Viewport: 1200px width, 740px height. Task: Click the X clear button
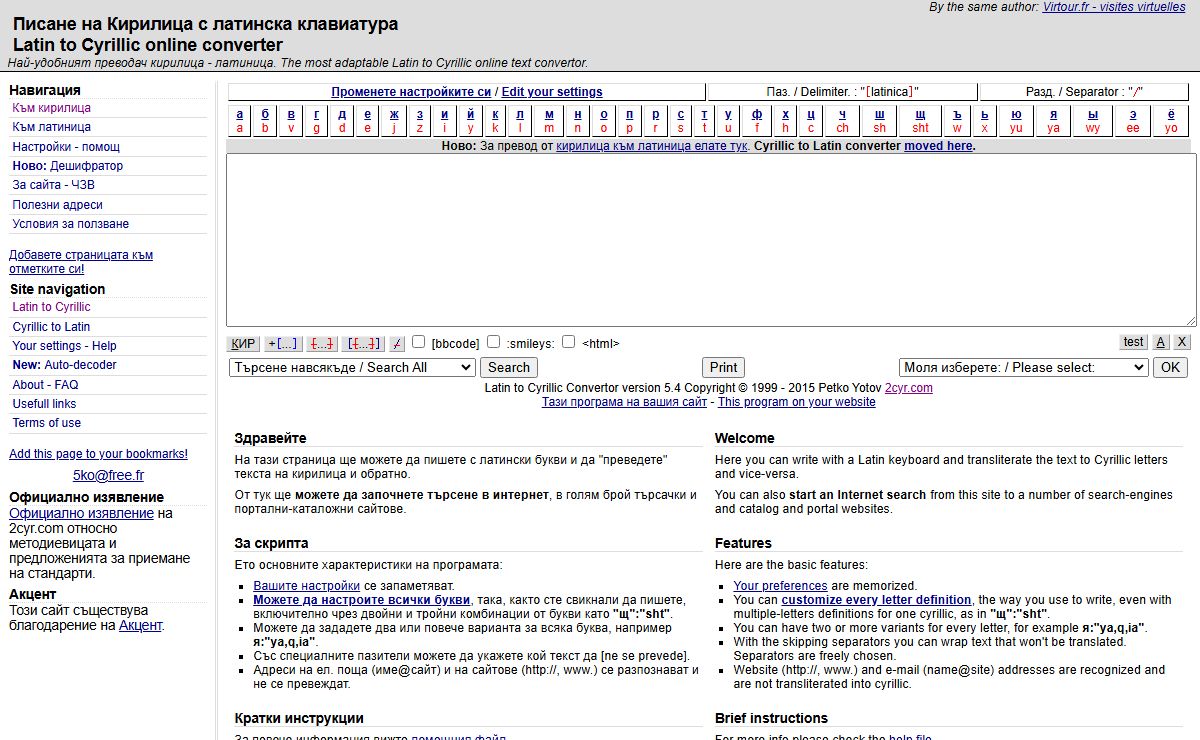click(x=1182, y=342)
